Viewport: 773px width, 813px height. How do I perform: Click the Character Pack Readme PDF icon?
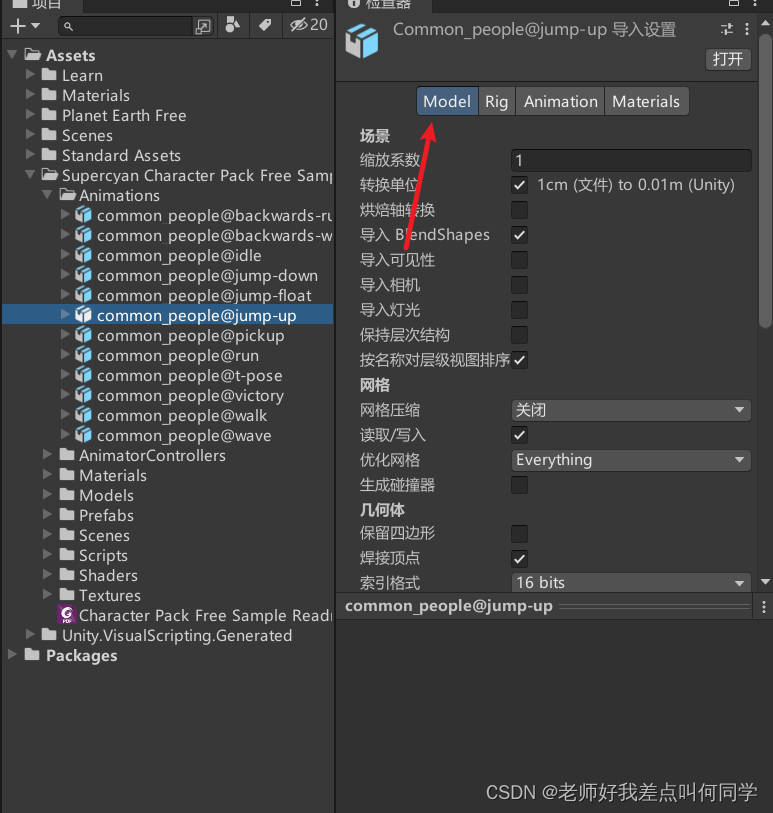point(66,615)
